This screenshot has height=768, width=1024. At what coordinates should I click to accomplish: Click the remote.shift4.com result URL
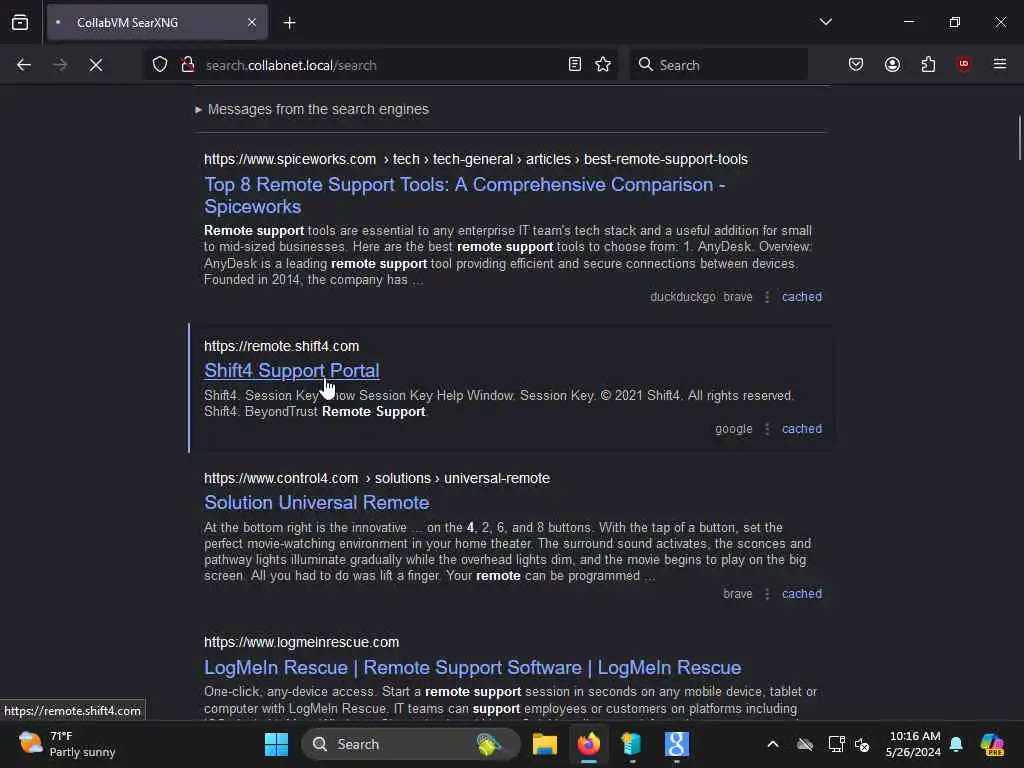(x=281, y=346)
